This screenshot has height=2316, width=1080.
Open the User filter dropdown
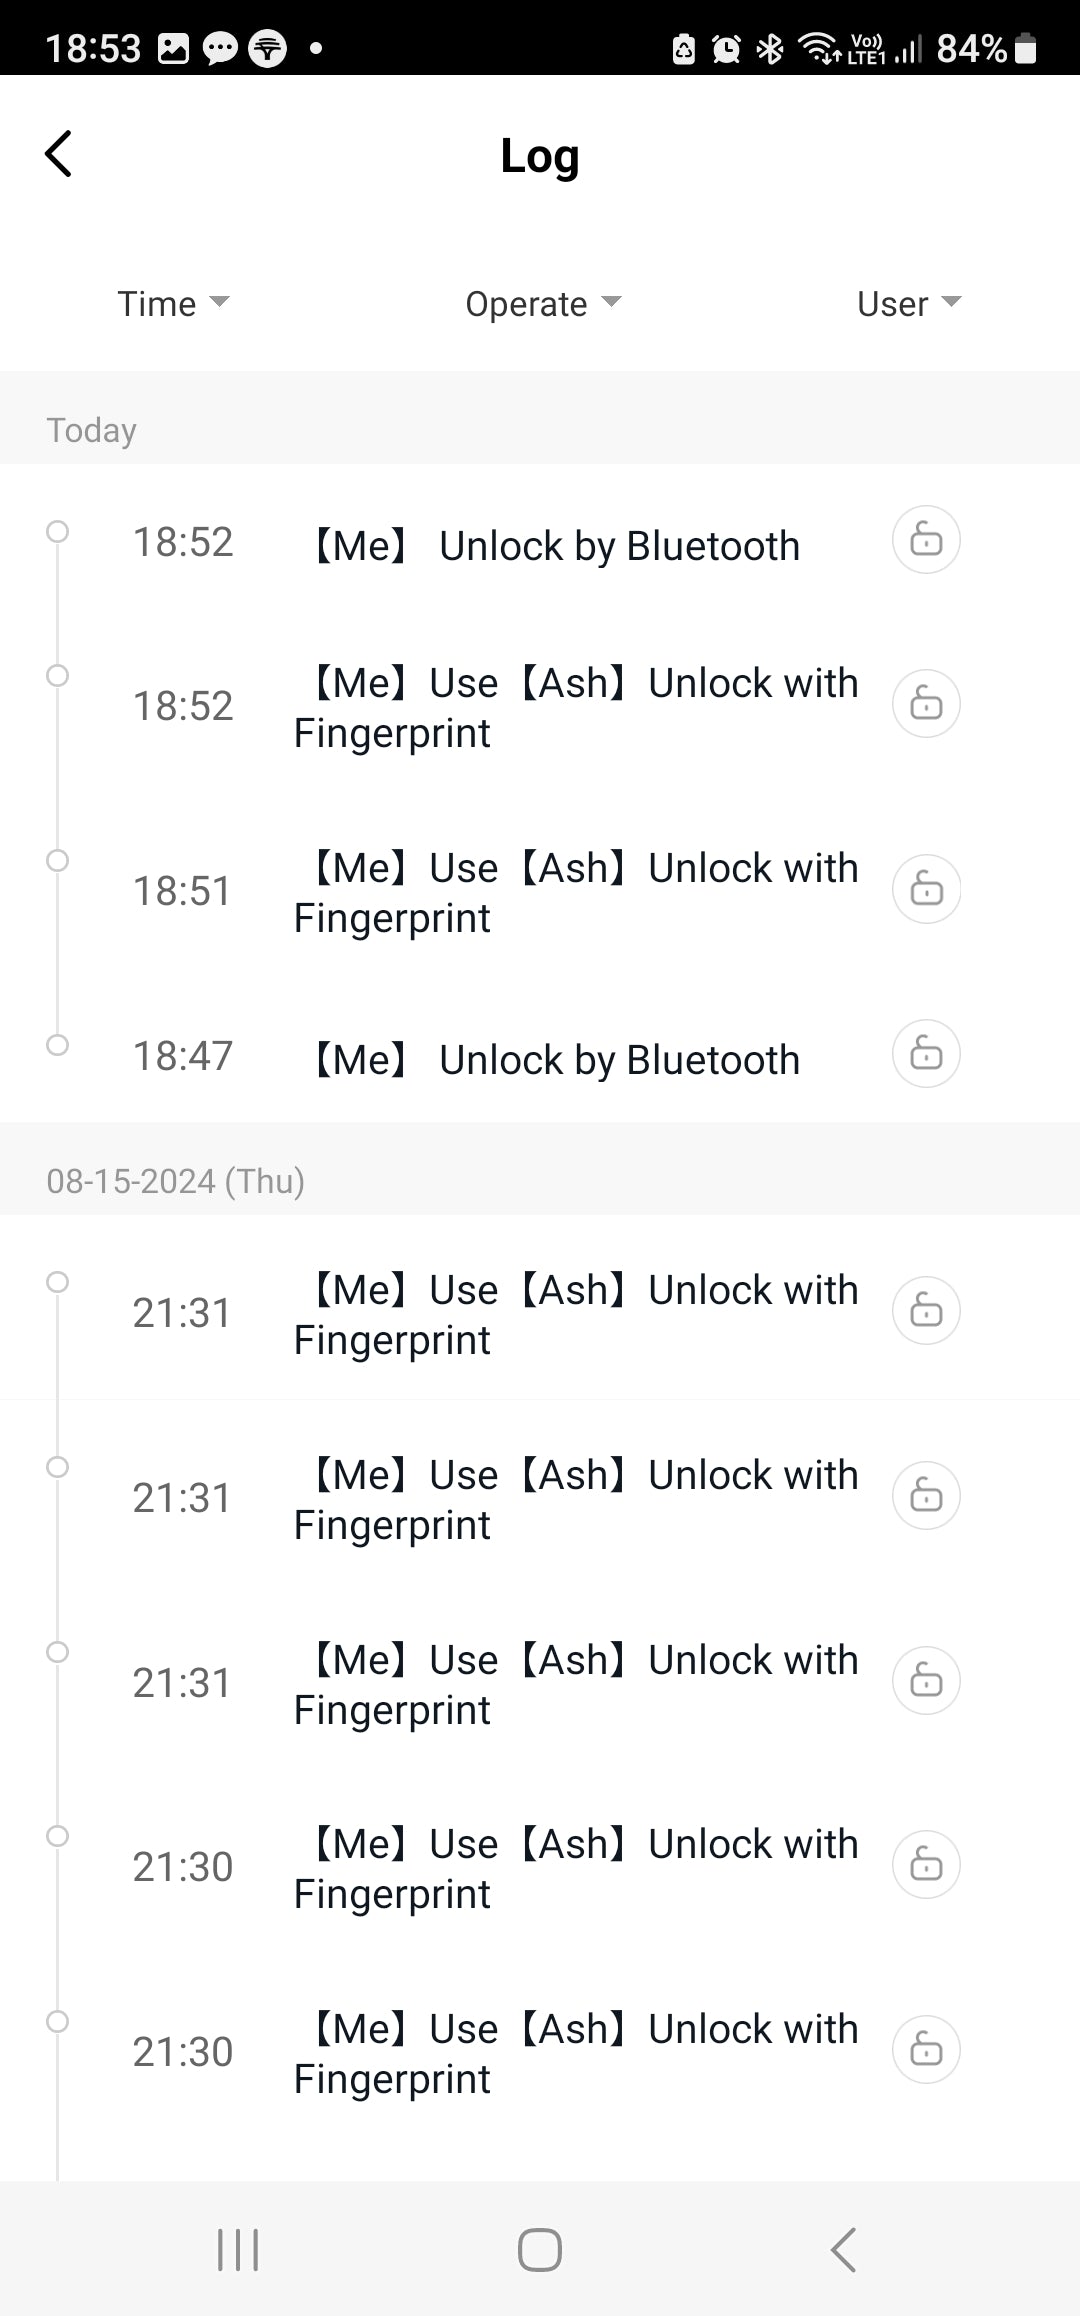(x=908, y=303)
